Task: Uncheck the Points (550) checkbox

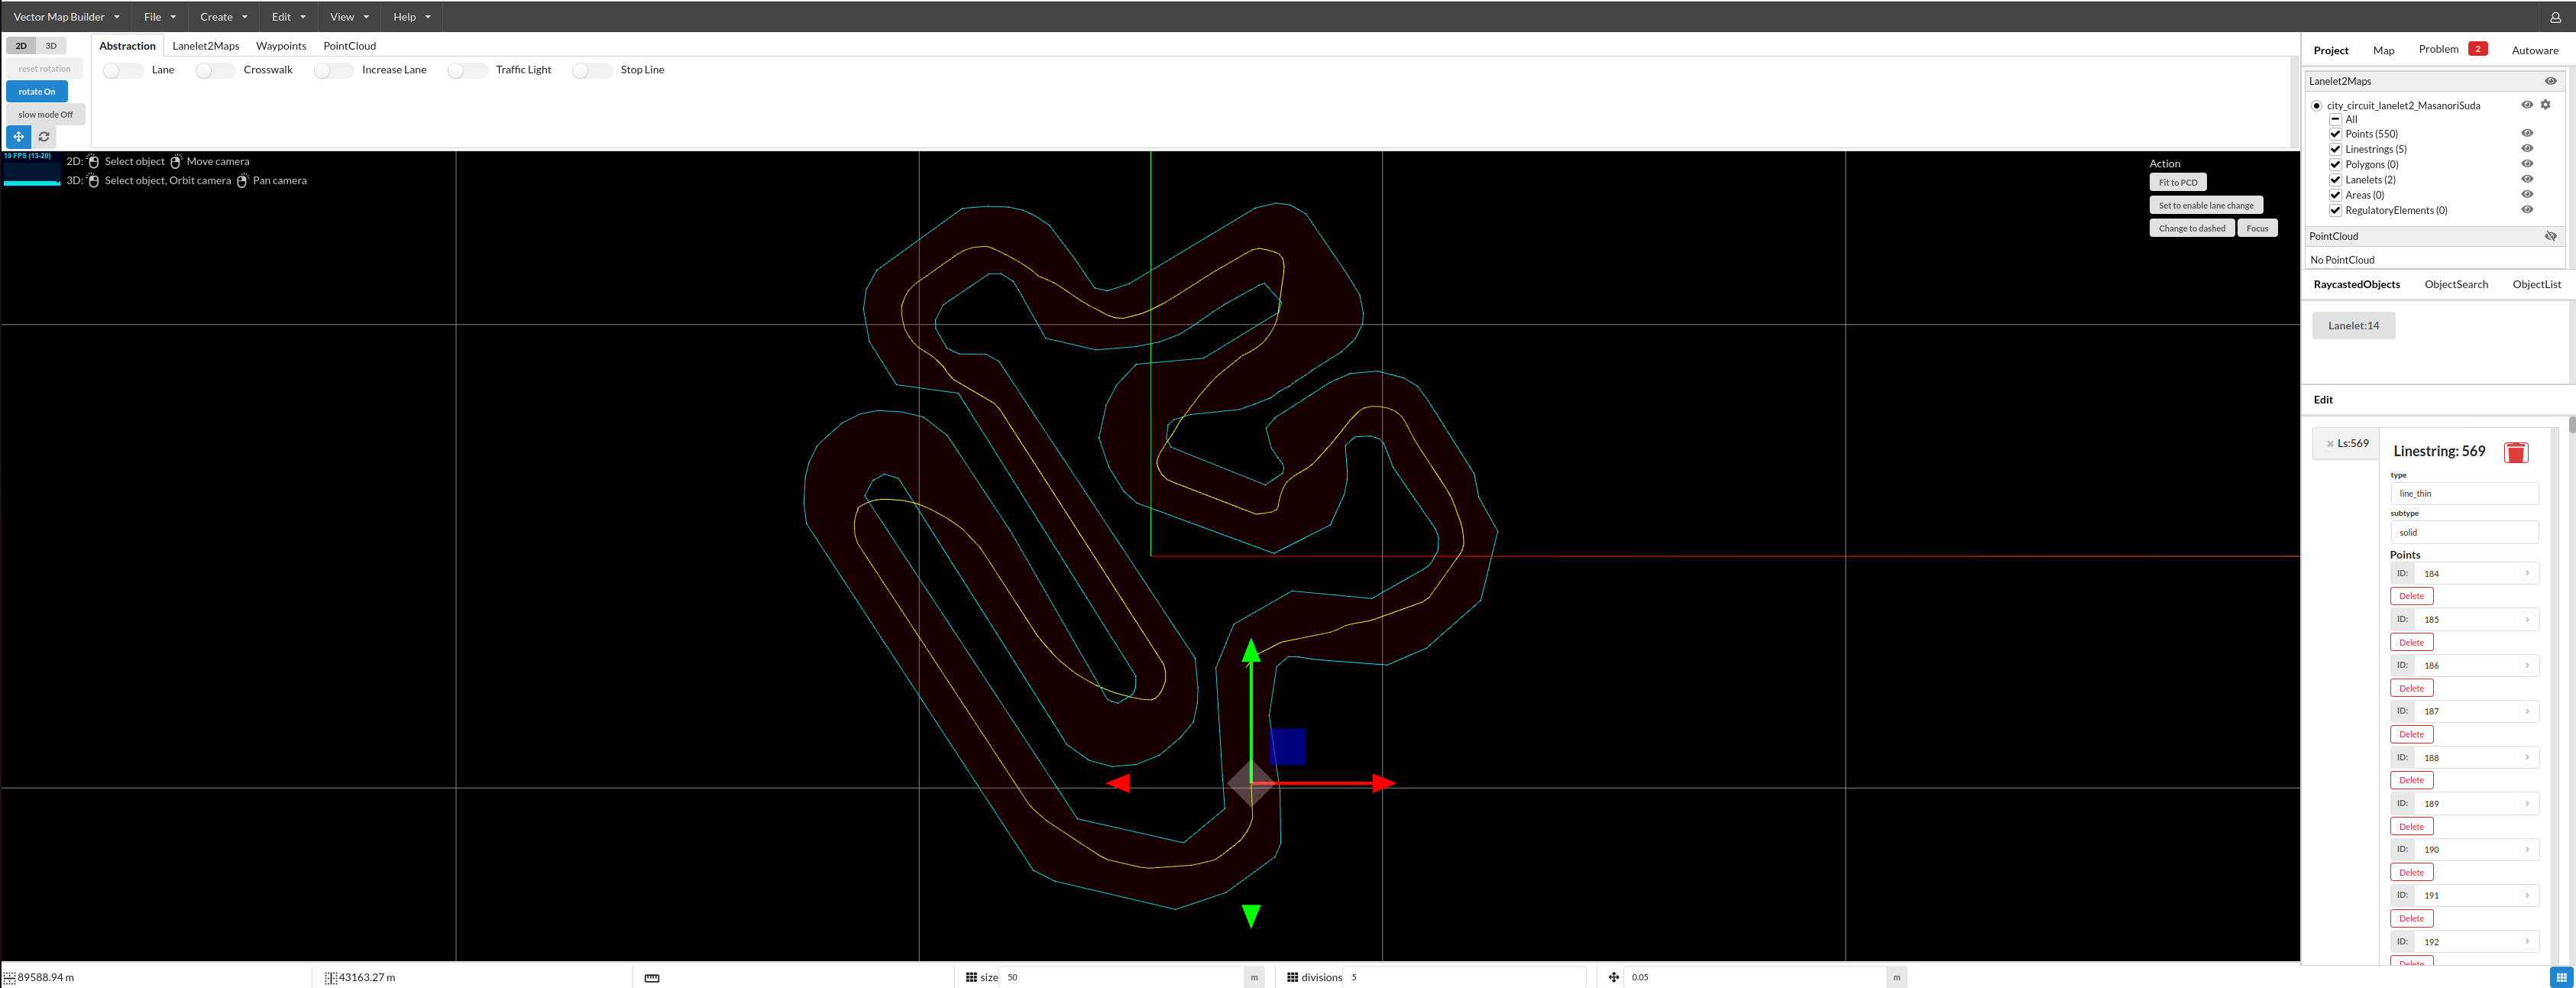Action: point(2335,133)
